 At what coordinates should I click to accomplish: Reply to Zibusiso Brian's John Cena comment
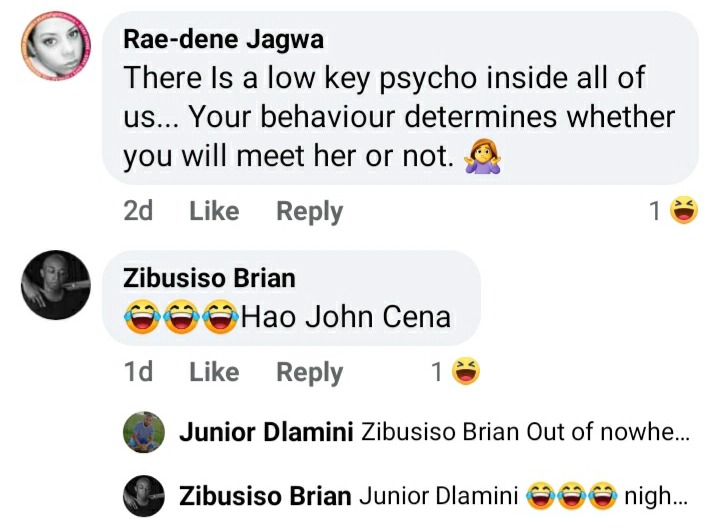(x=309, y=373)
